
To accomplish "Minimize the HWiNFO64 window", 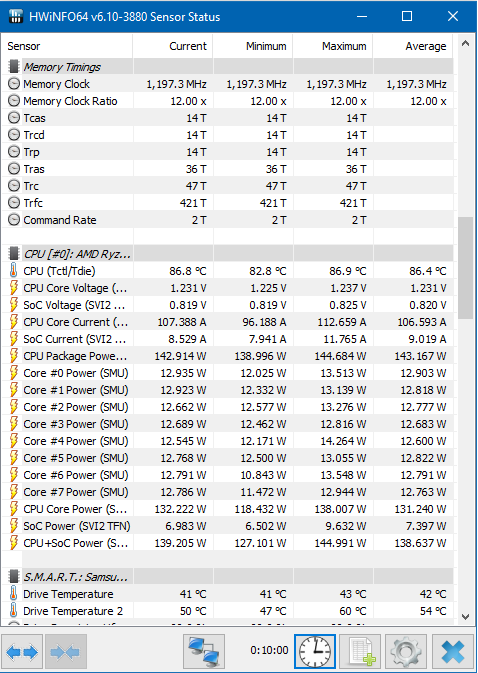I will coord(362,16).
